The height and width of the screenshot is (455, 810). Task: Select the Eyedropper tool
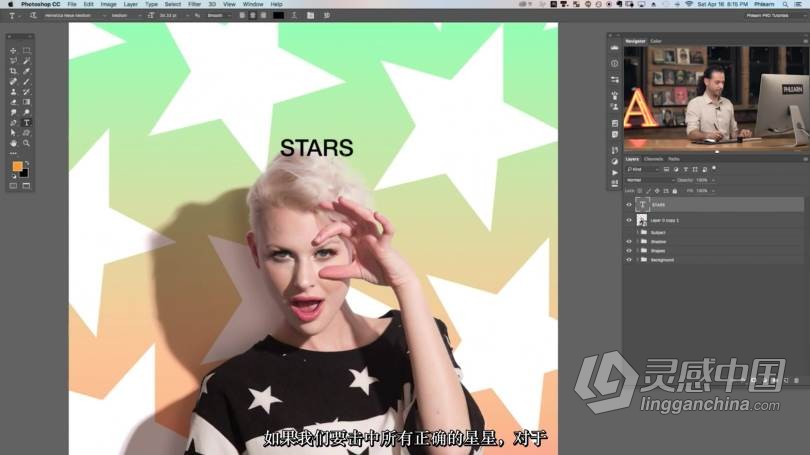26,71
